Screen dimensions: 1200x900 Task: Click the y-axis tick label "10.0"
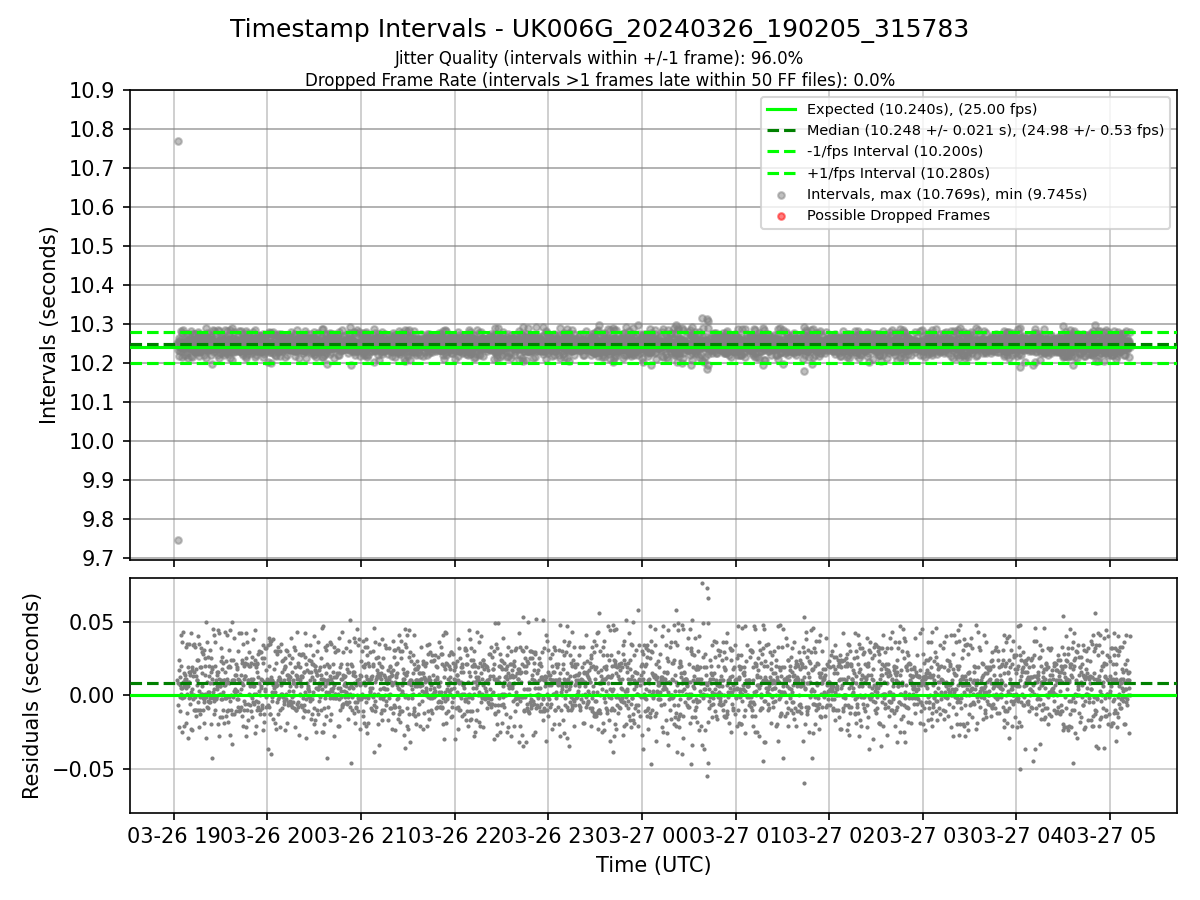tap(93, 442)
